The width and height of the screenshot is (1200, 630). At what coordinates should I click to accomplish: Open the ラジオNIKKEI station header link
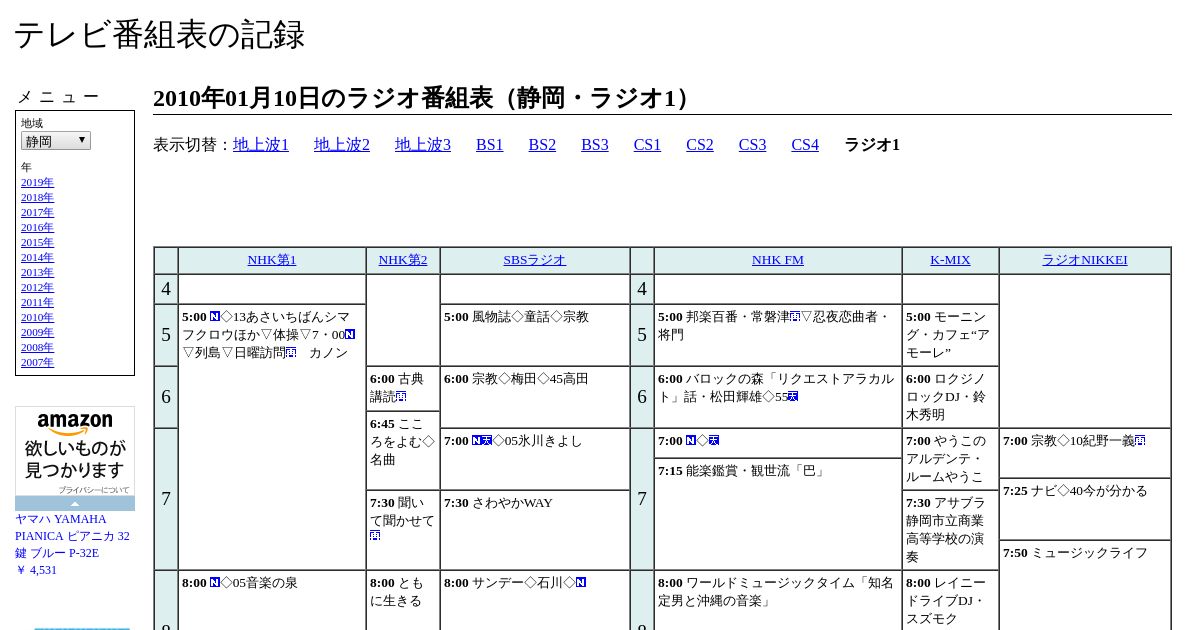click(x=1085, y=260)
